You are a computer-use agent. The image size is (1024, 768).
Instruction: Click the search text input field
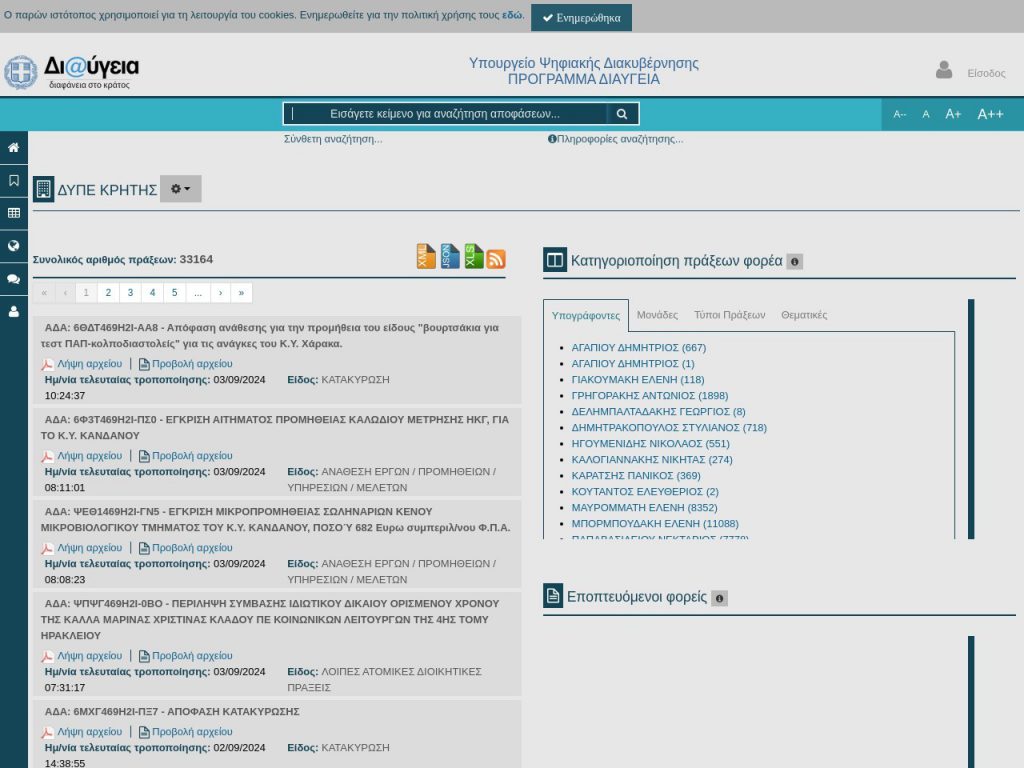445,114
